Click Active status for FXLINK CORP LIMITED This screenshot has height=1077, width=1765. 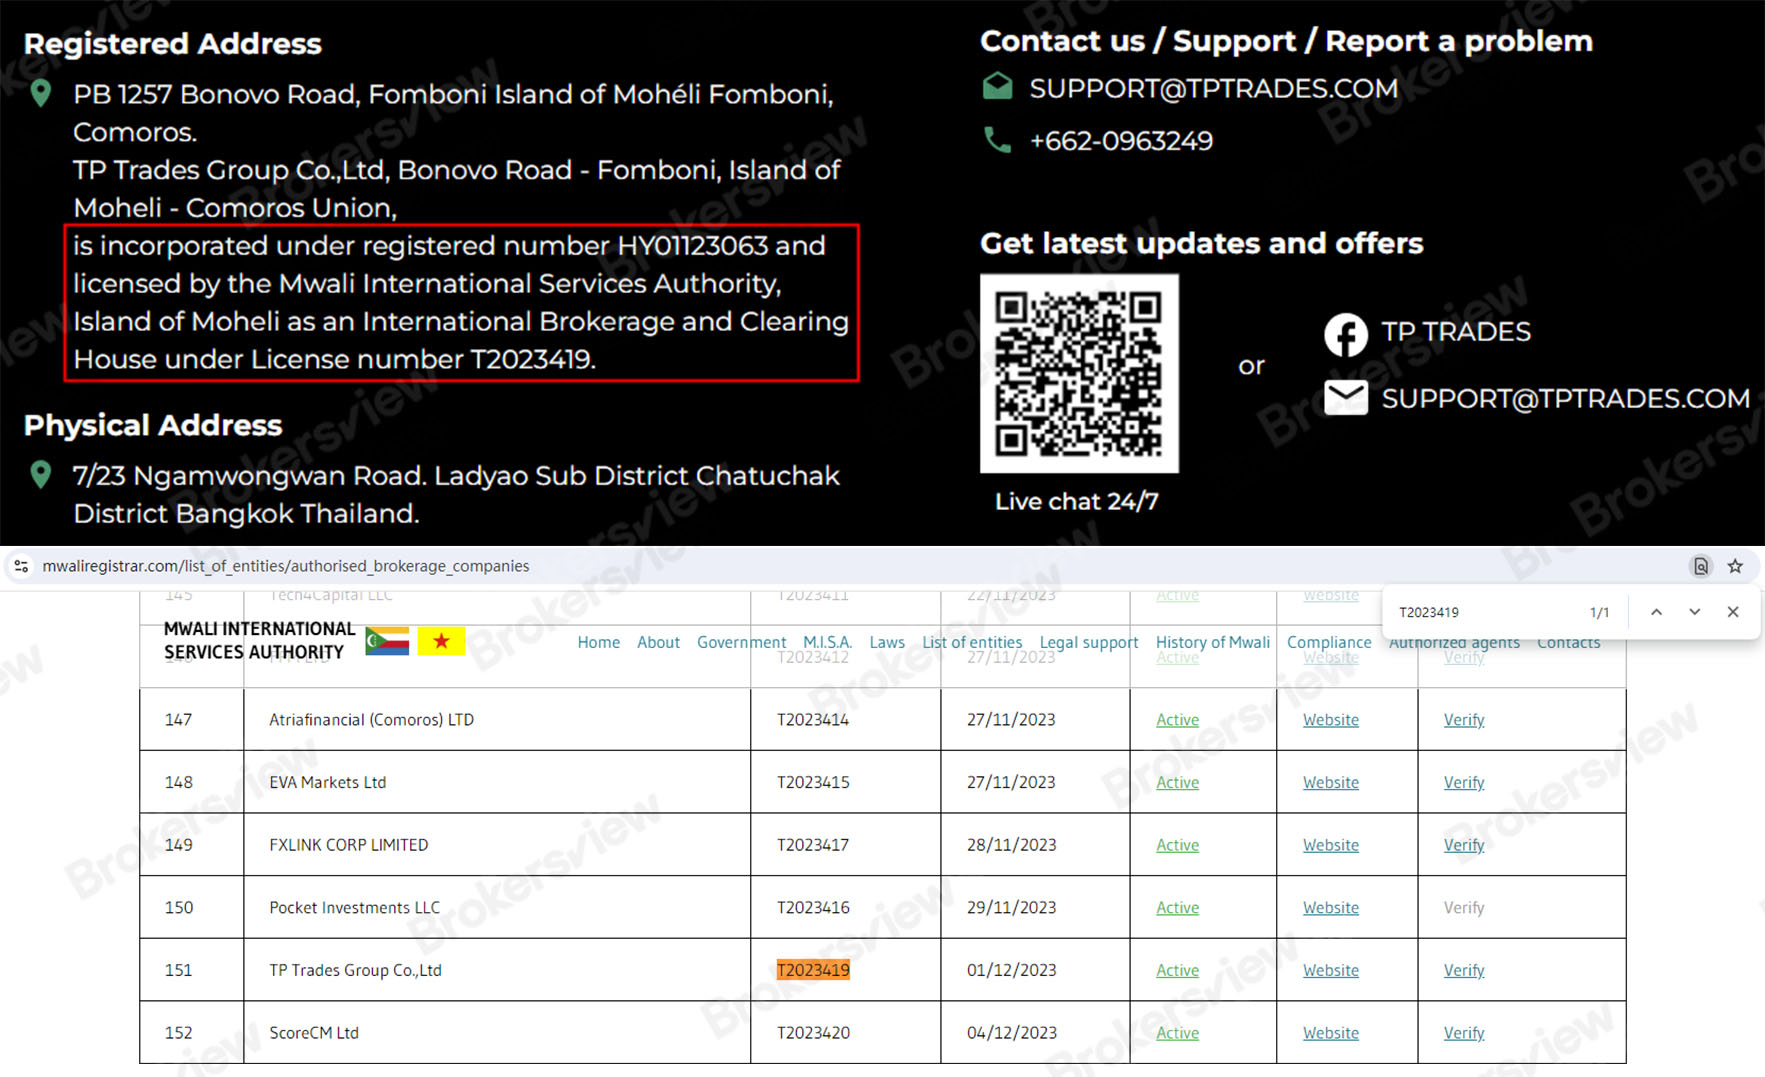(x=1177, y=845)
